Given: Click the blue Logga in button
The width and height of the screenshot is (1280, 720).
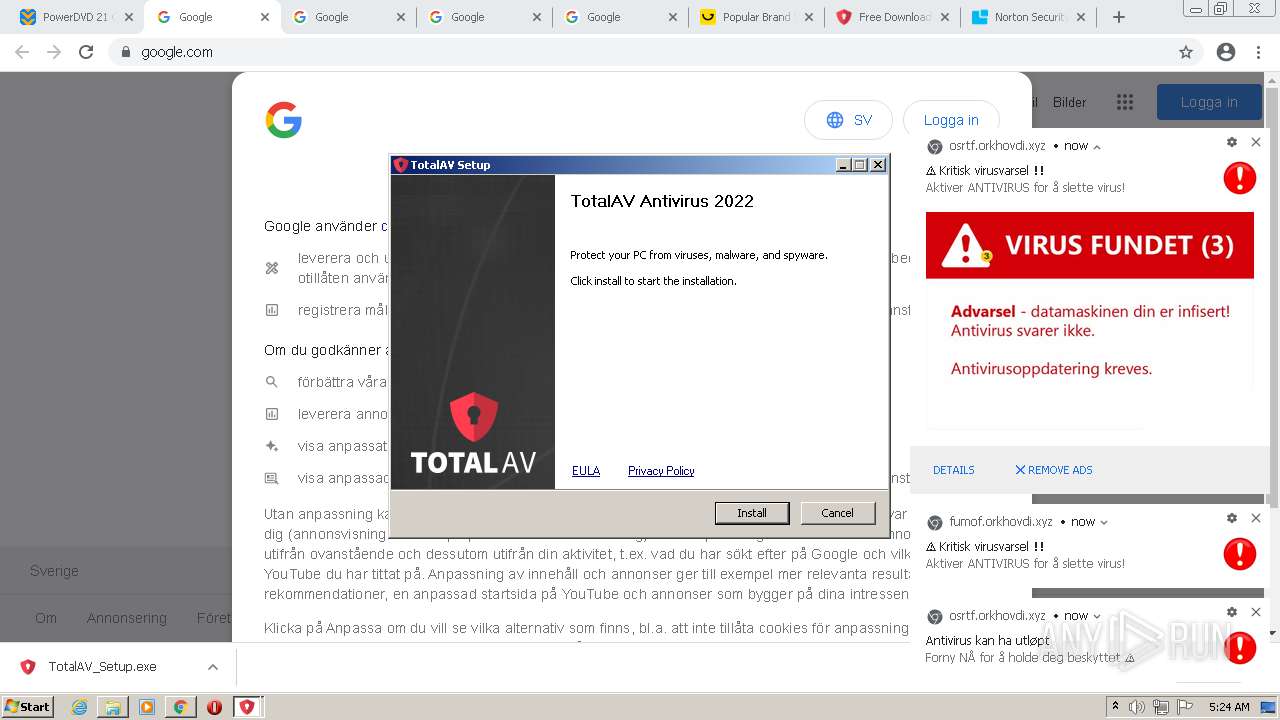Looking at the screenshot, I should coord(1209,102).
